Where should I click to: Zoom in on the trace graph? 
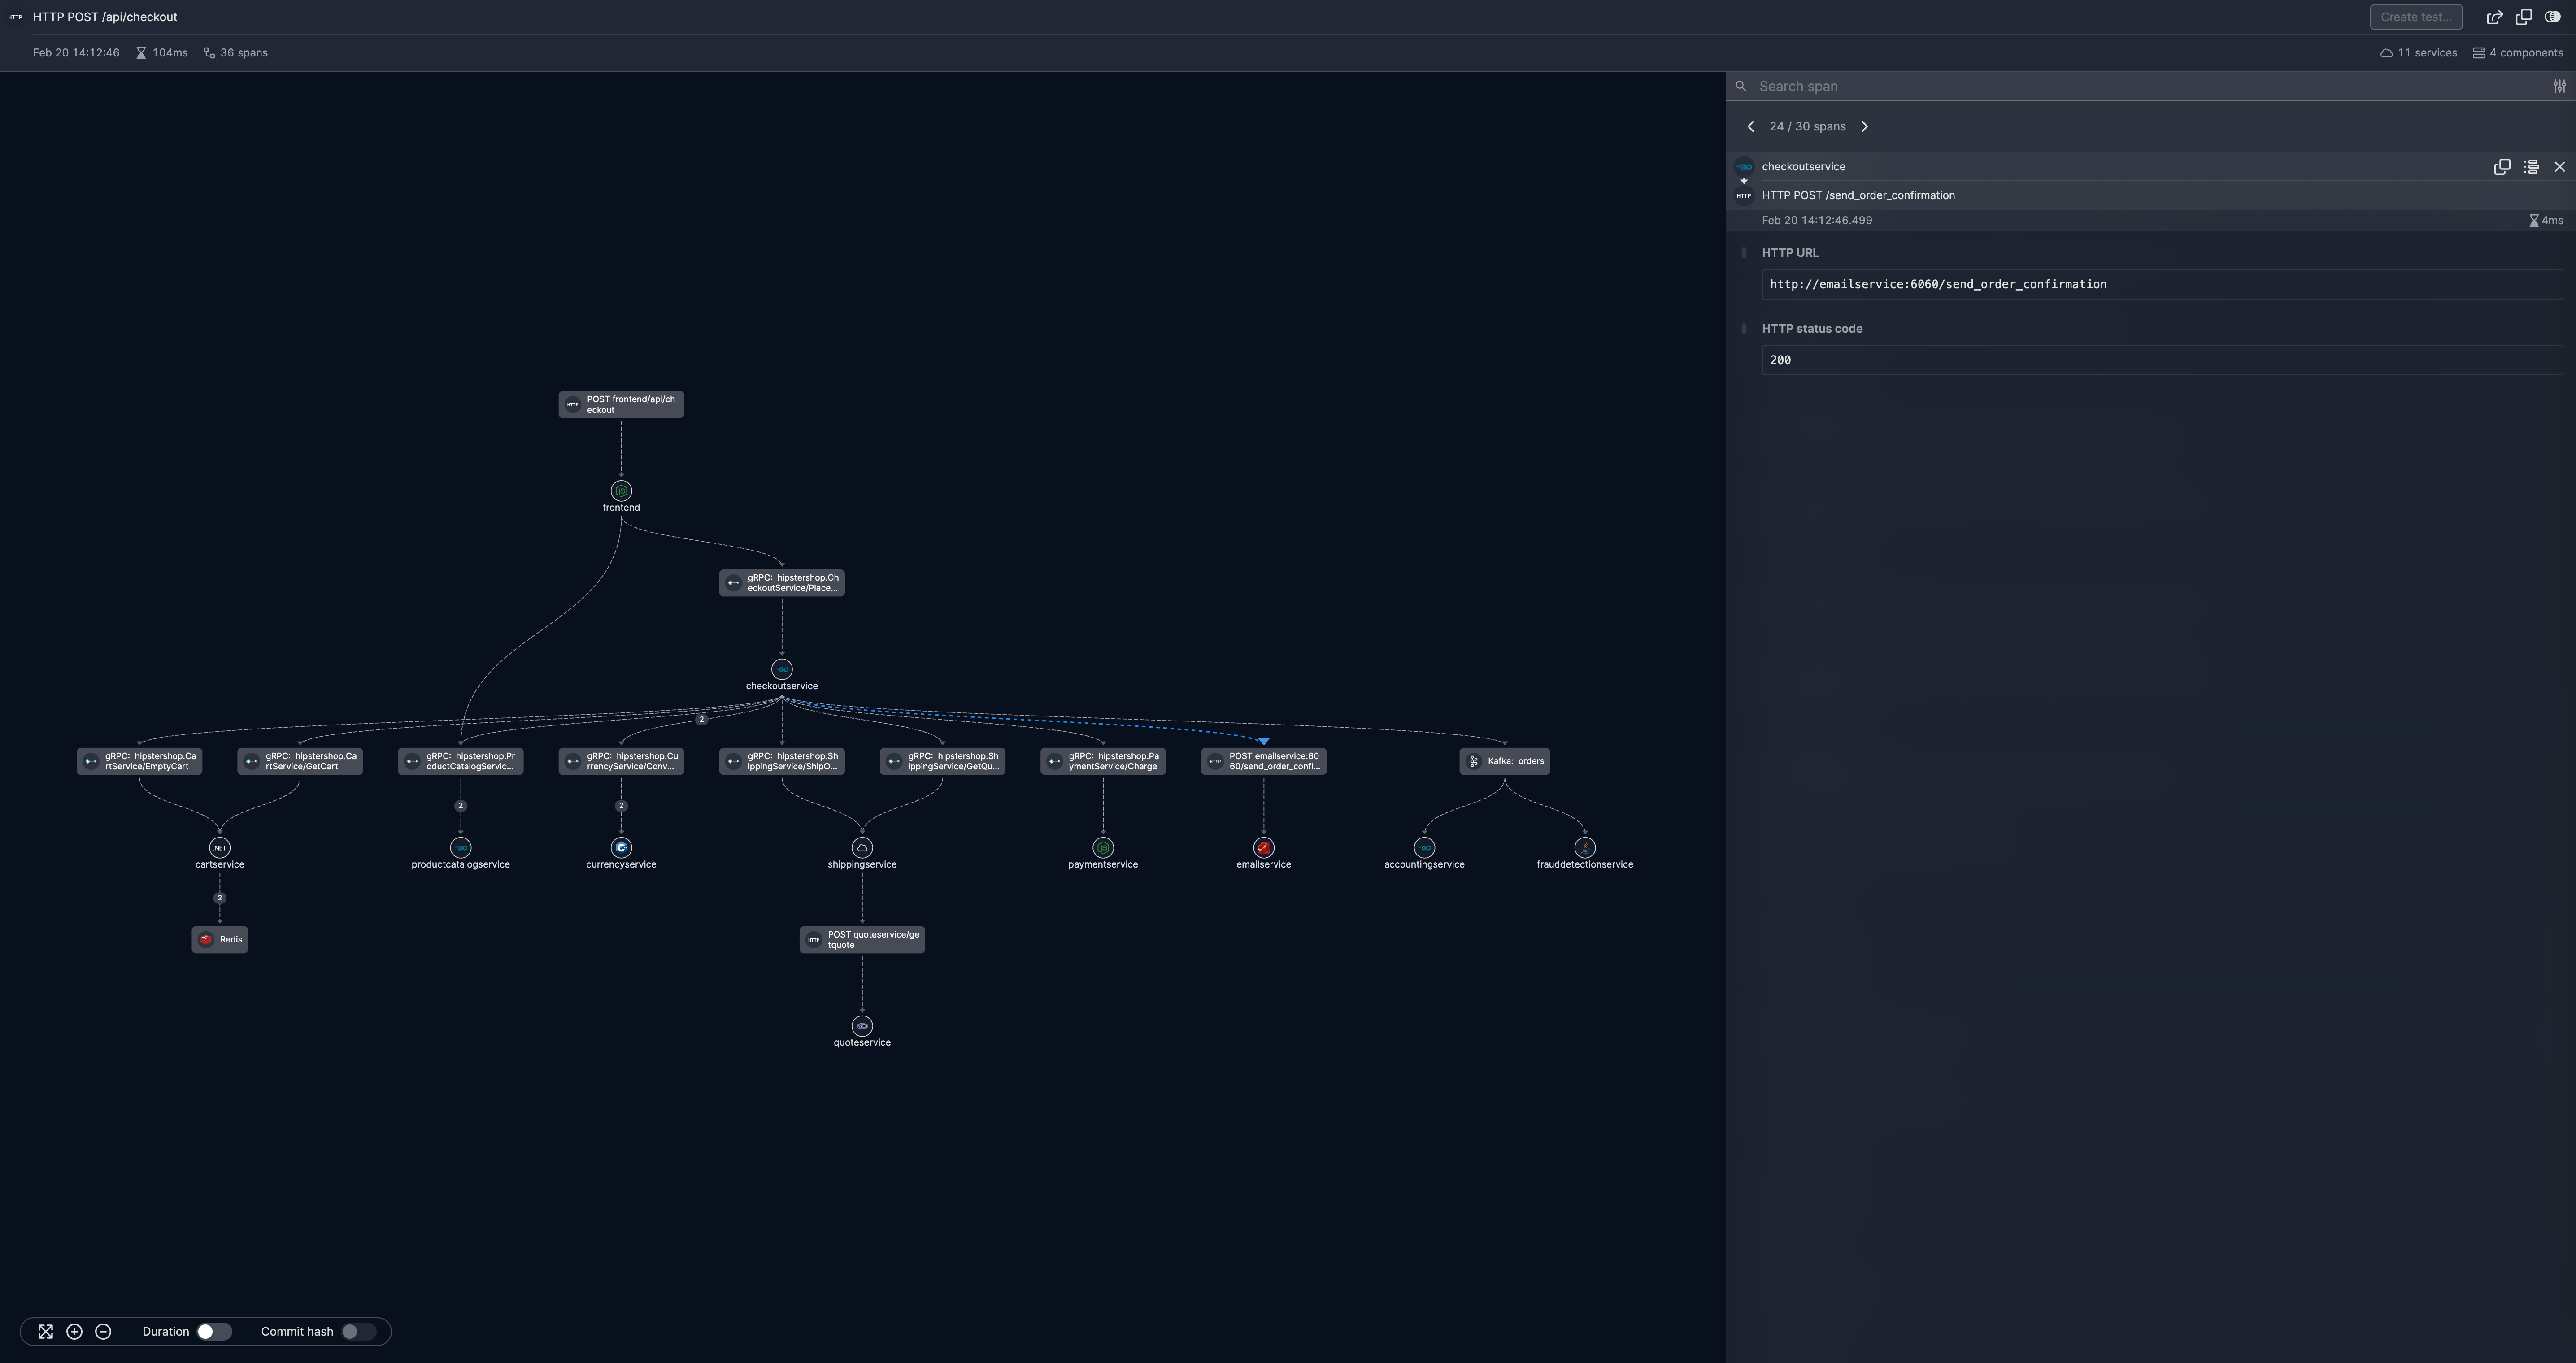(74, 1331)
